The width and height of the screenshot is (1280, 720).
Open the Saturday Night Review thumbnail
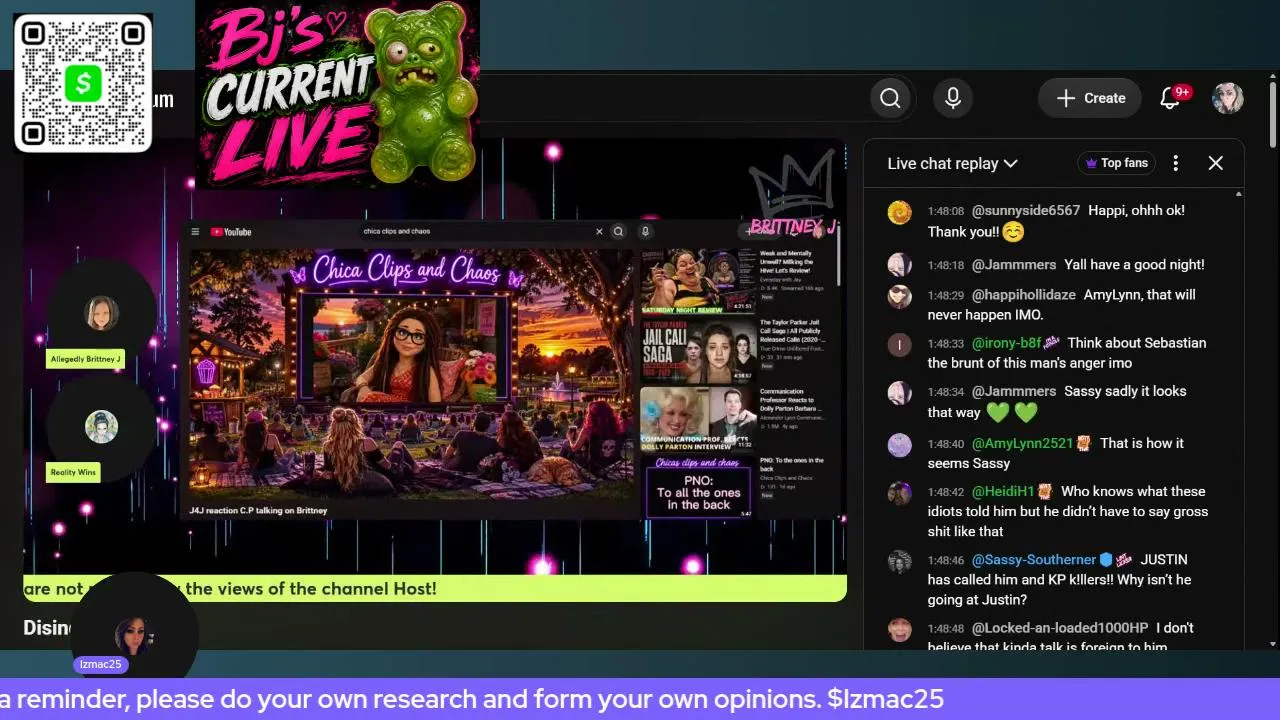click(698, 280)
